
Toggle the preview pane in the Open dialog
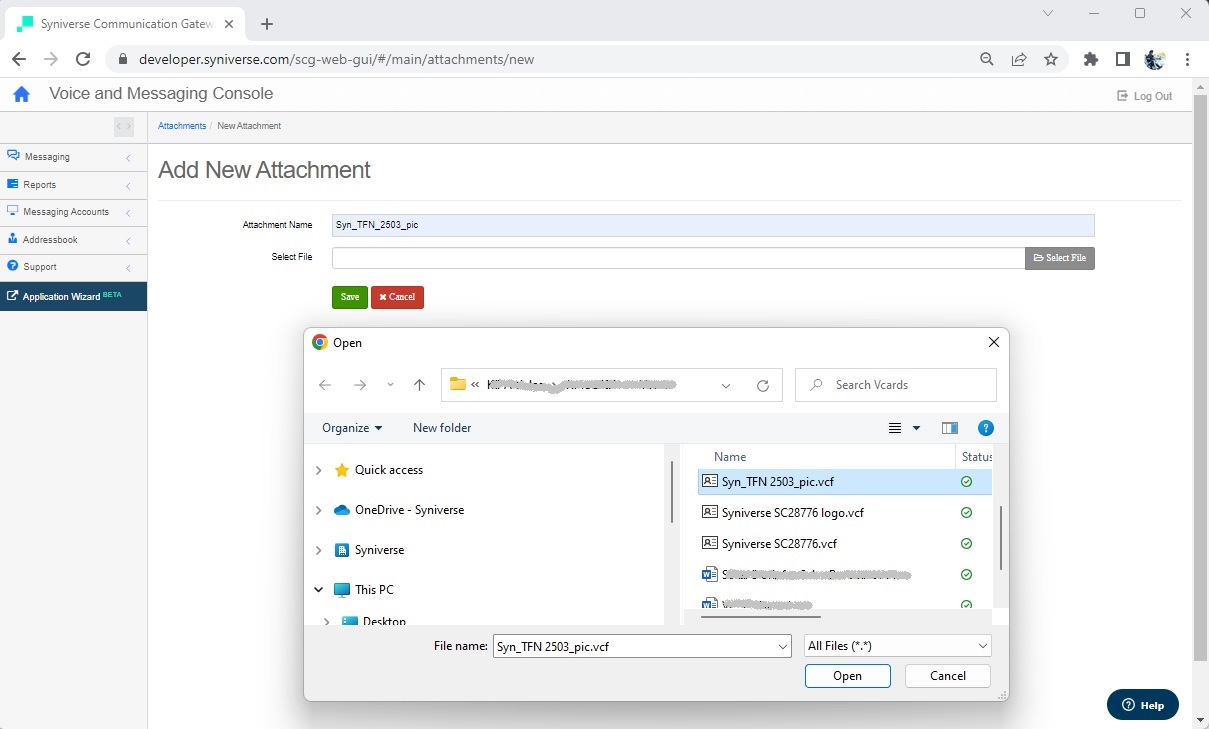point(950,428)
